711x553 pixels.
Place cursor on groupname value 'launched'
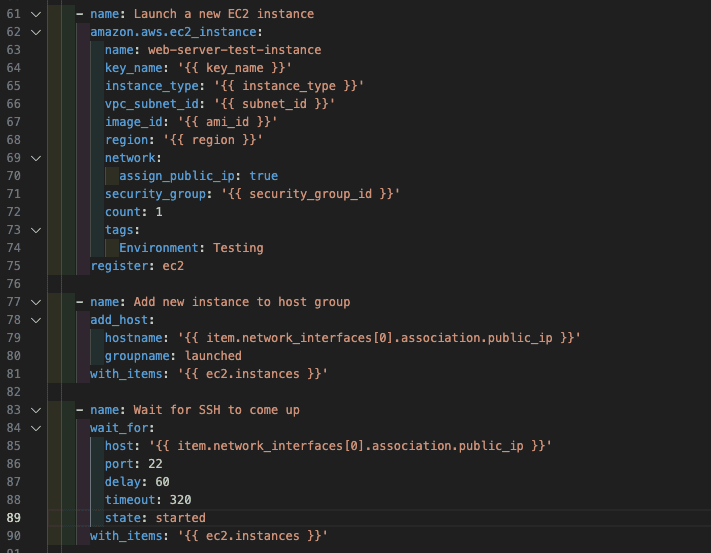(213, 356)
